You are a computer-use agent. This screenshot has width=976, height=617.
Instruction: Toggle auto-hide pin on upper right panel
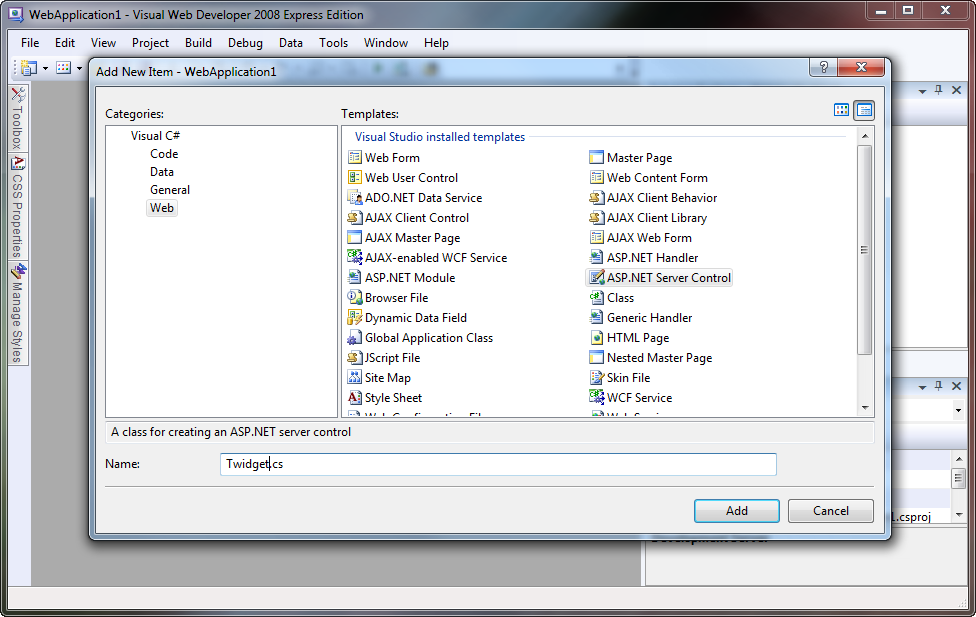pos(939,90)
